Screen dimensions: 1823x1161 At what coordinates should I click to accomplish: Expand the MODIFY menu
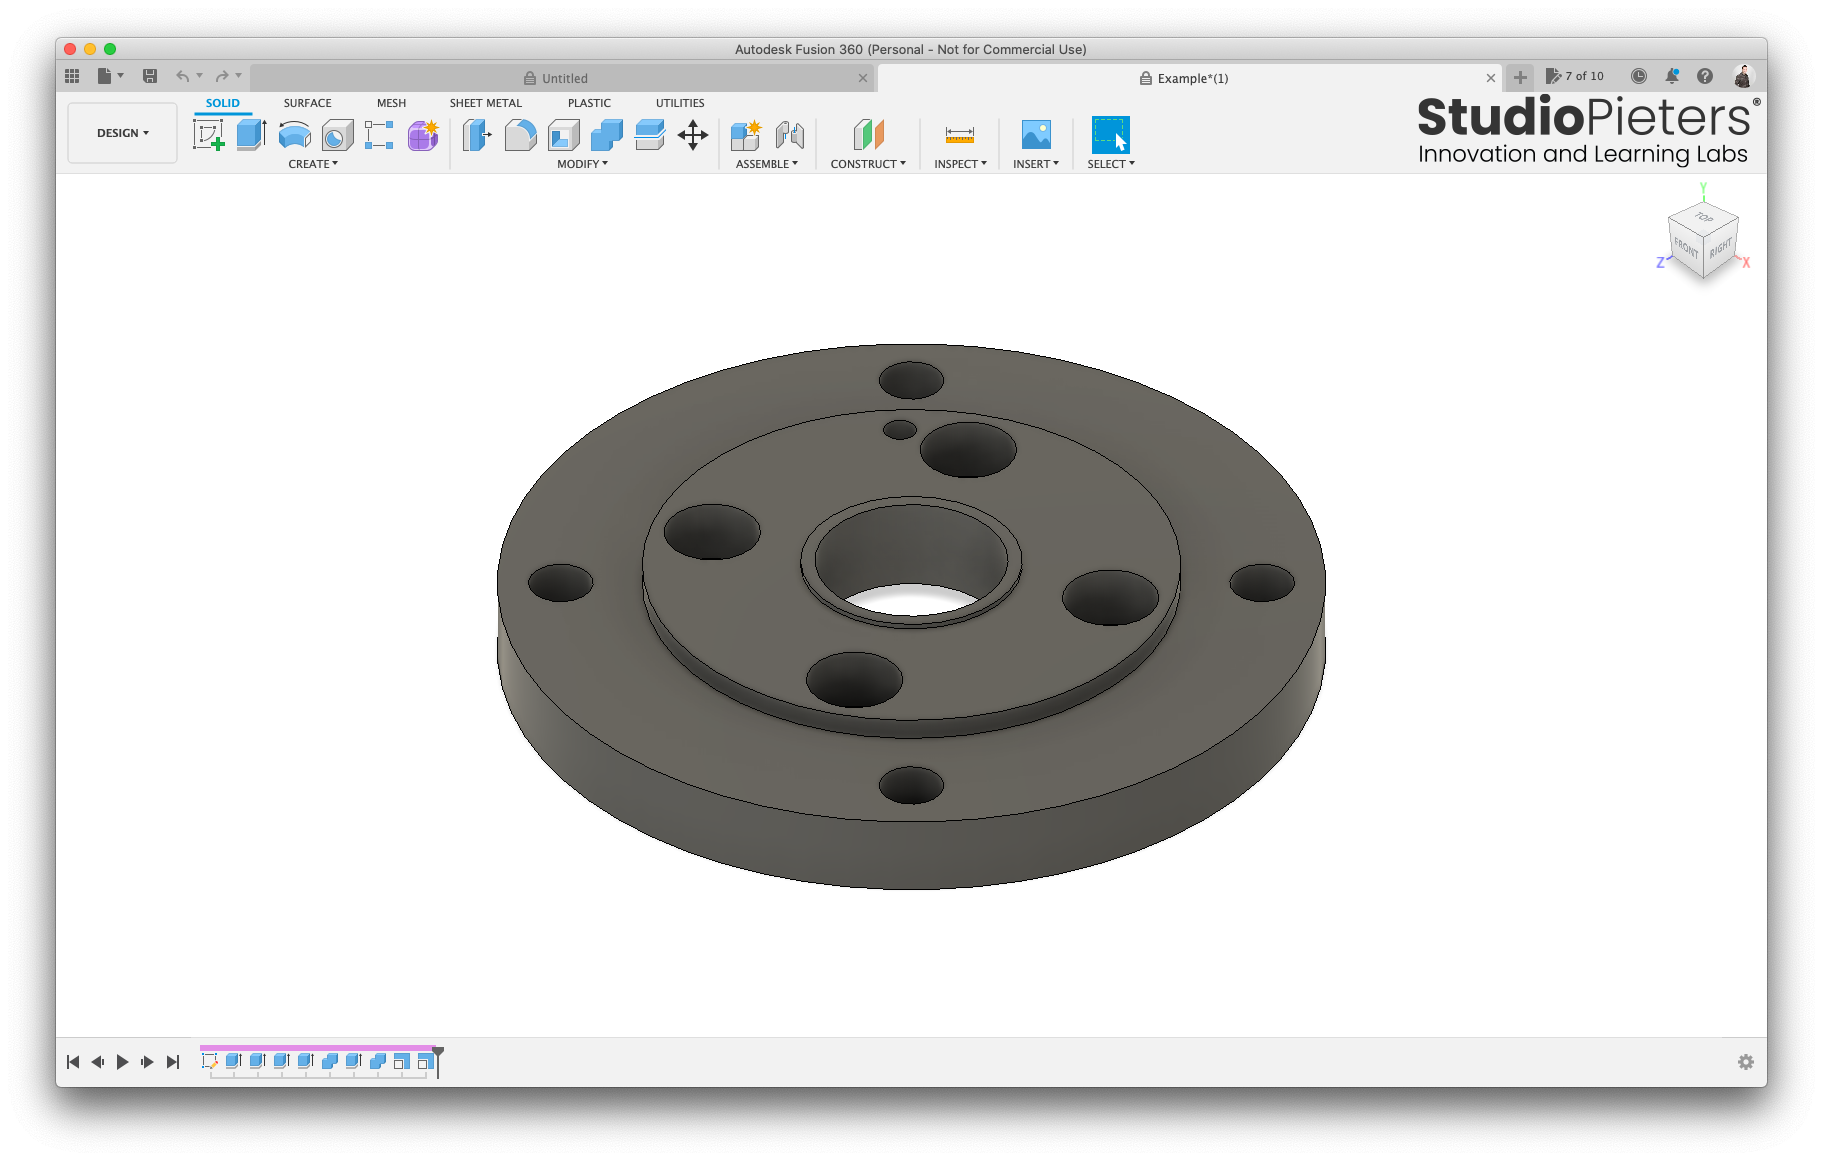(582, 164)
